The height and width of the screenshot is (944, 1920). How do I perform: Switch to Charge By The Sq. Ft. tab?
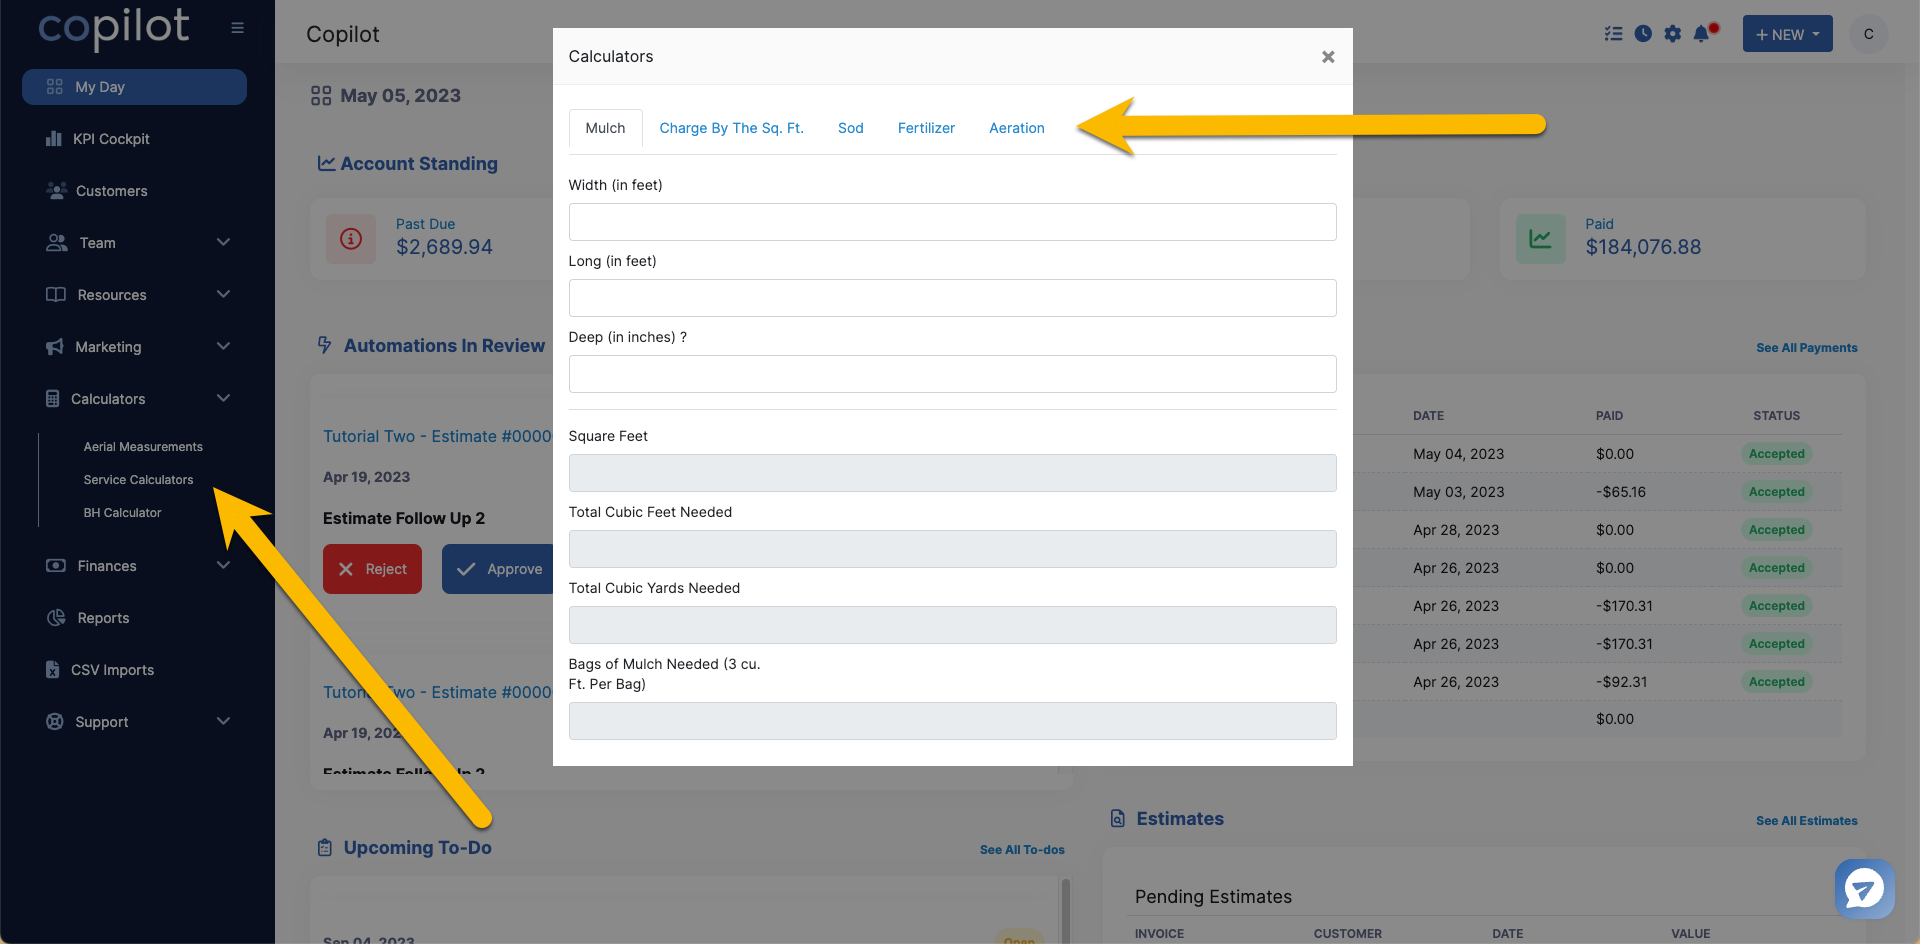[x=731, y=128]
